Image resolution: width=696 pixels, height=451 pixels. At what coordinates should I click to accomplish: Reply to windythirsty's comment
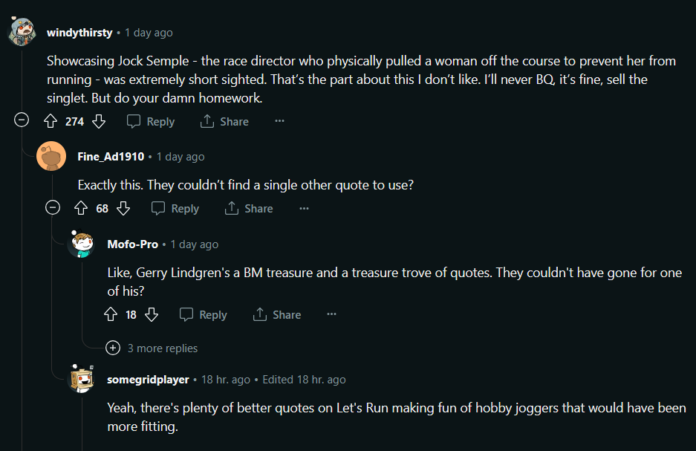150,121
